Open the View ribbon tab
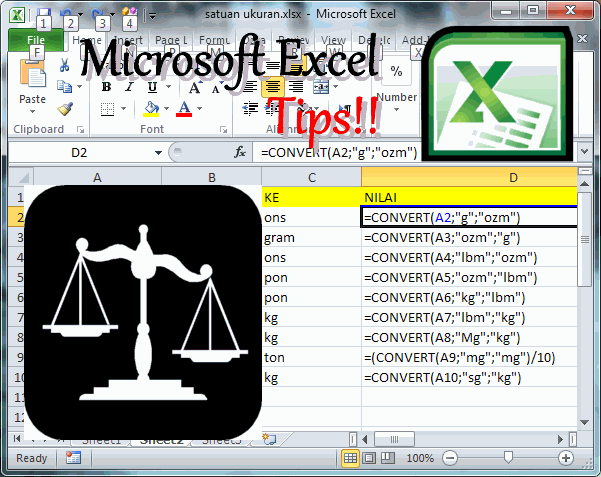 (x=333, y=40)
